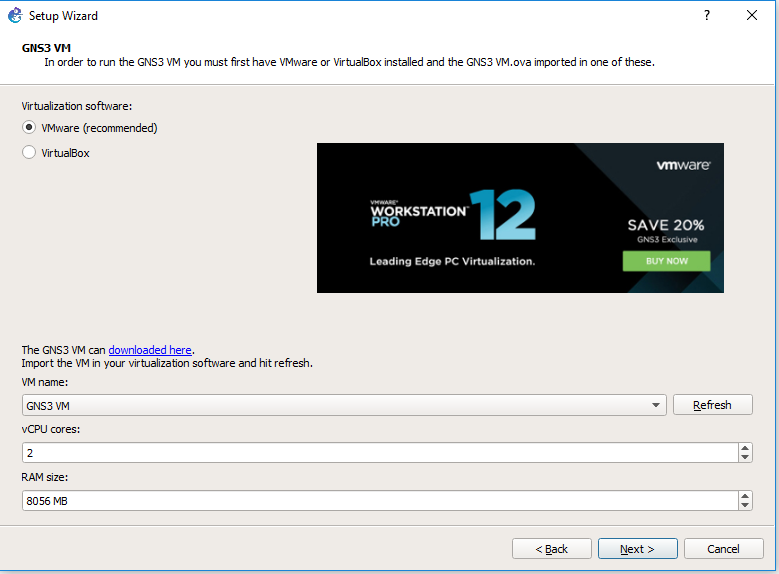Click the 'VM name:' label
Image resolution: width=779 pixels, height=574 pixels.
coord(45,382)
